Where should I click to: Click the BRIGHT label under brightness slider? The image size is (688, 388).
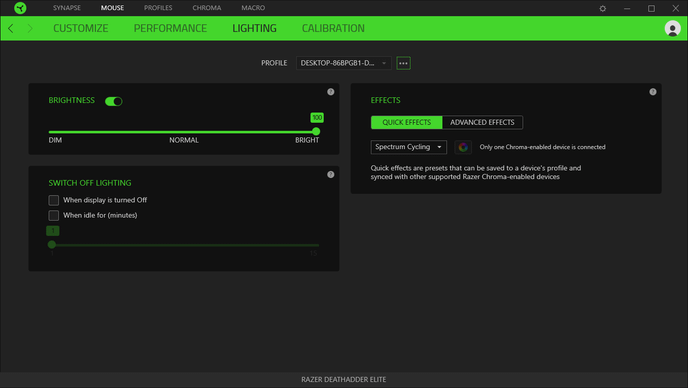[307, 140]
